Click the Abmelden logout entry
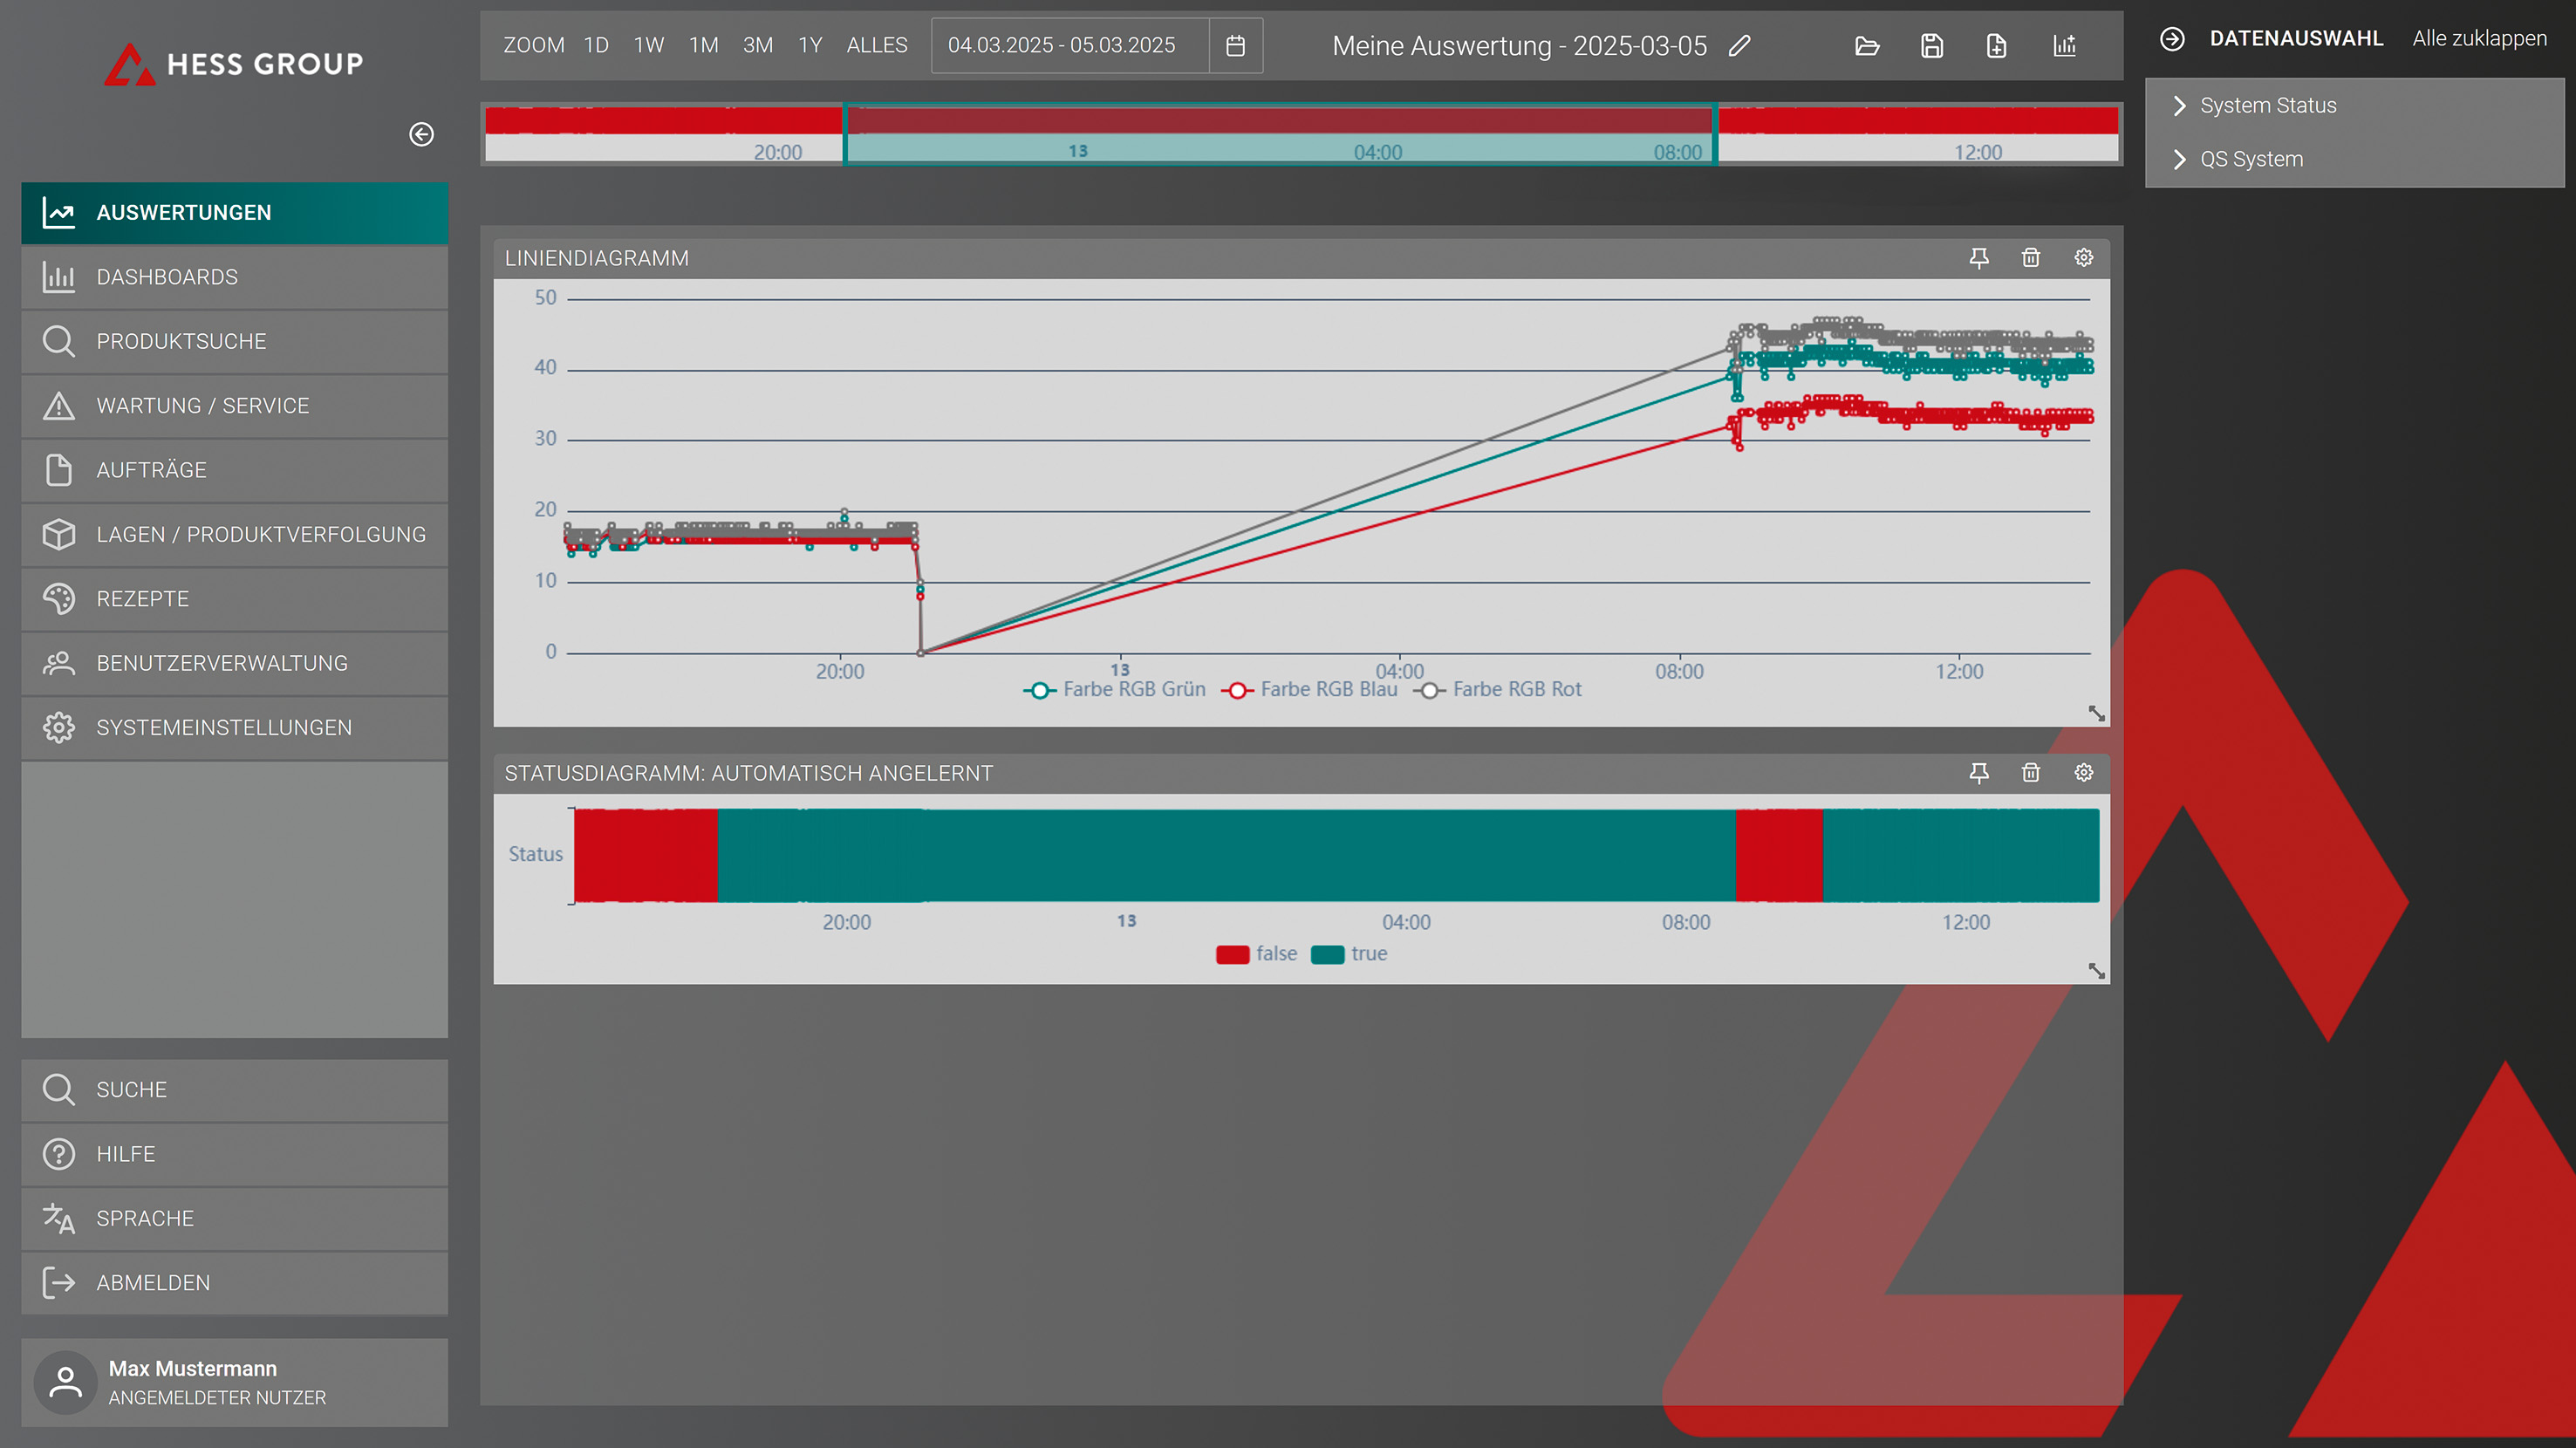This screenshot has height=1448, width=2576. pos(234,1283)
